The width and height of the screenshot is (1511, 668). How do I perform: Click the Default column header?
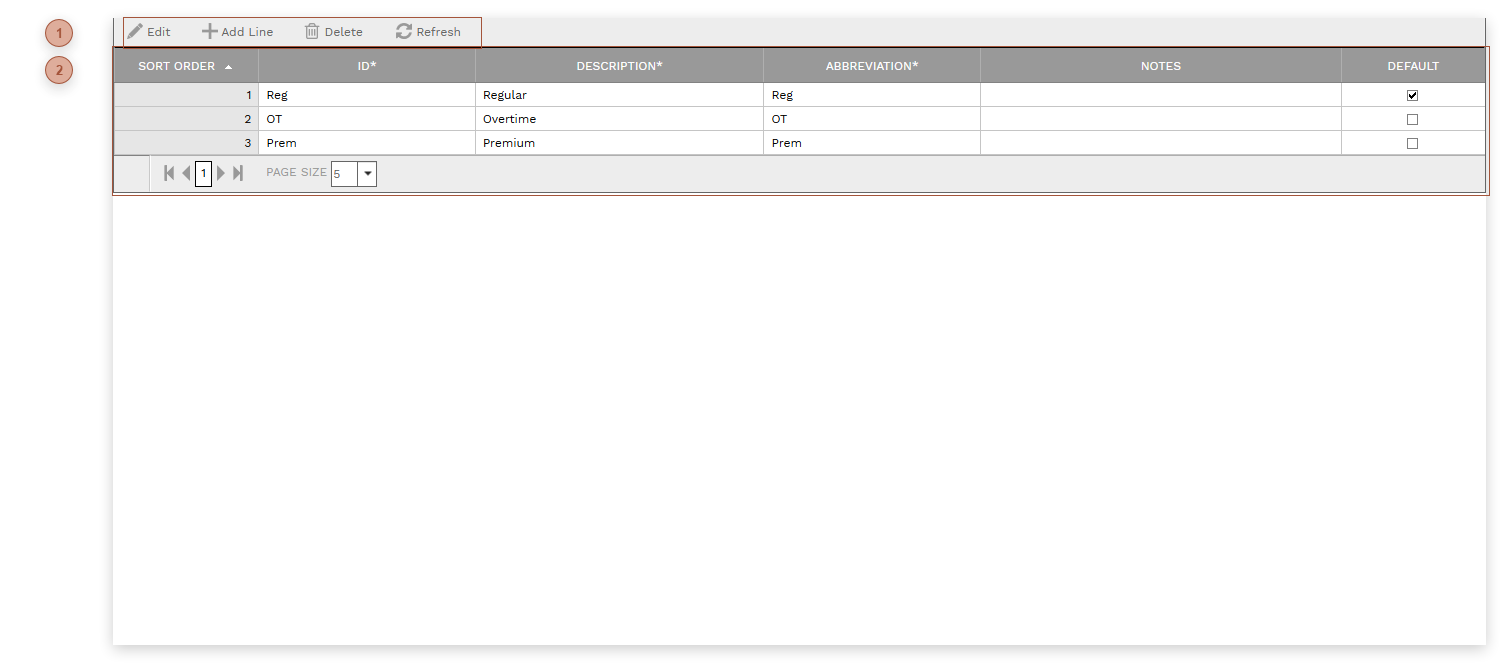click(x=1412, y=66)
